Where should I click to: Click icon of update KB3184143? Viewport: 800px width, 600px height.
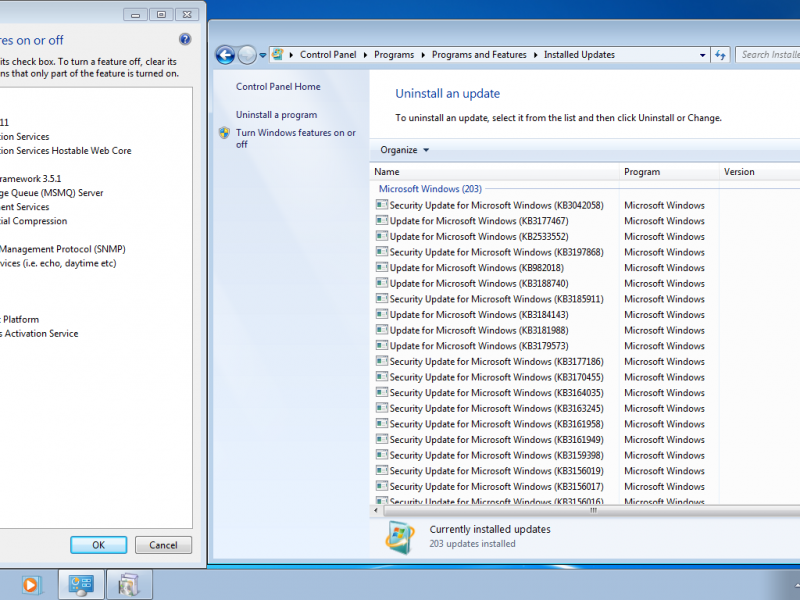point(382,314)
